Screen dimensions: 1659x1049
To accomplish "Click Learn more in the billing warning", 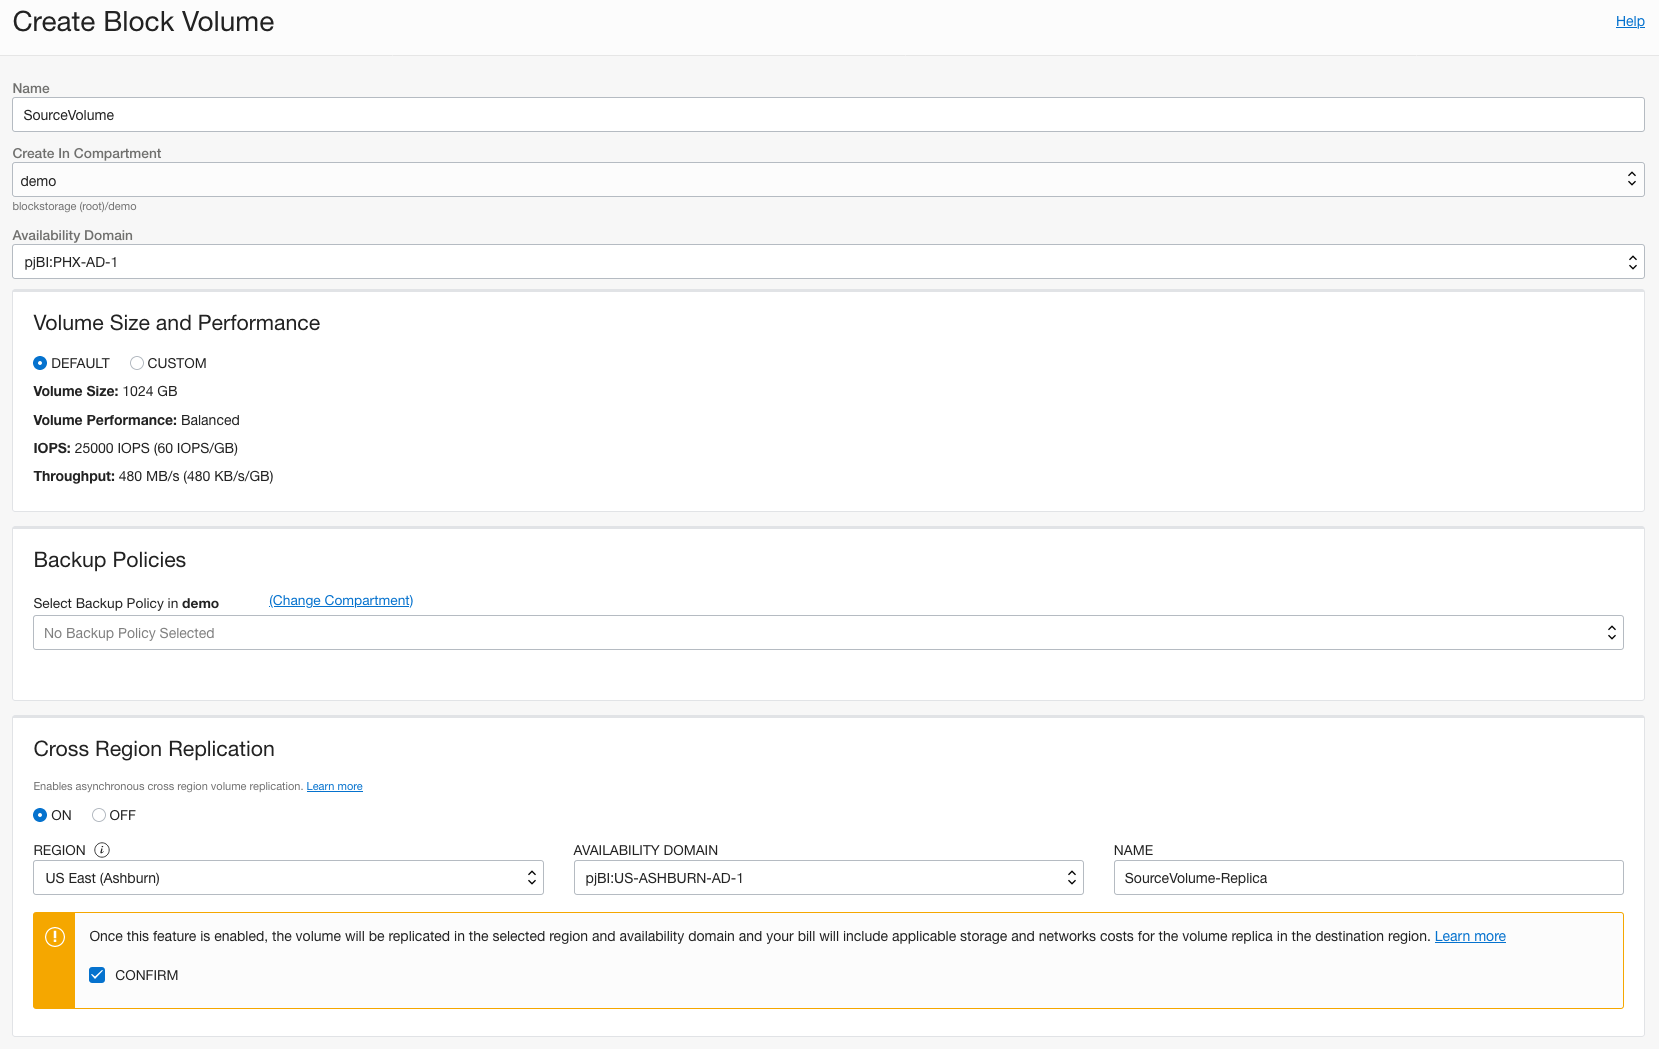I will pyautogui.click(x=1470, y=936).
